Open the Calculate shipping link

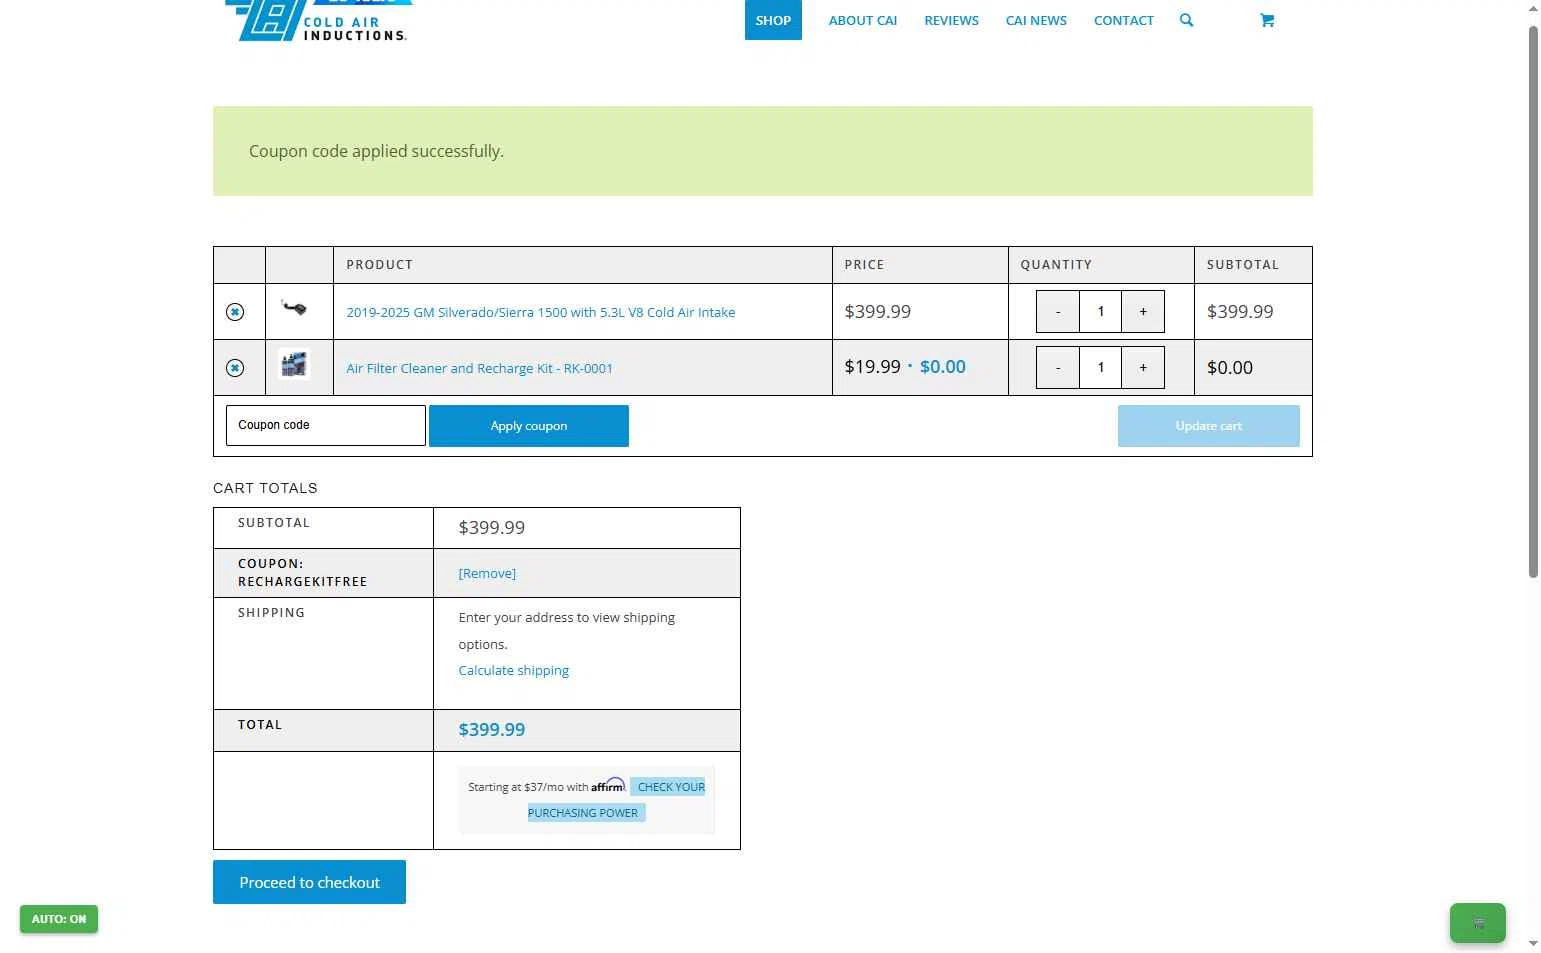pos(513,670)
